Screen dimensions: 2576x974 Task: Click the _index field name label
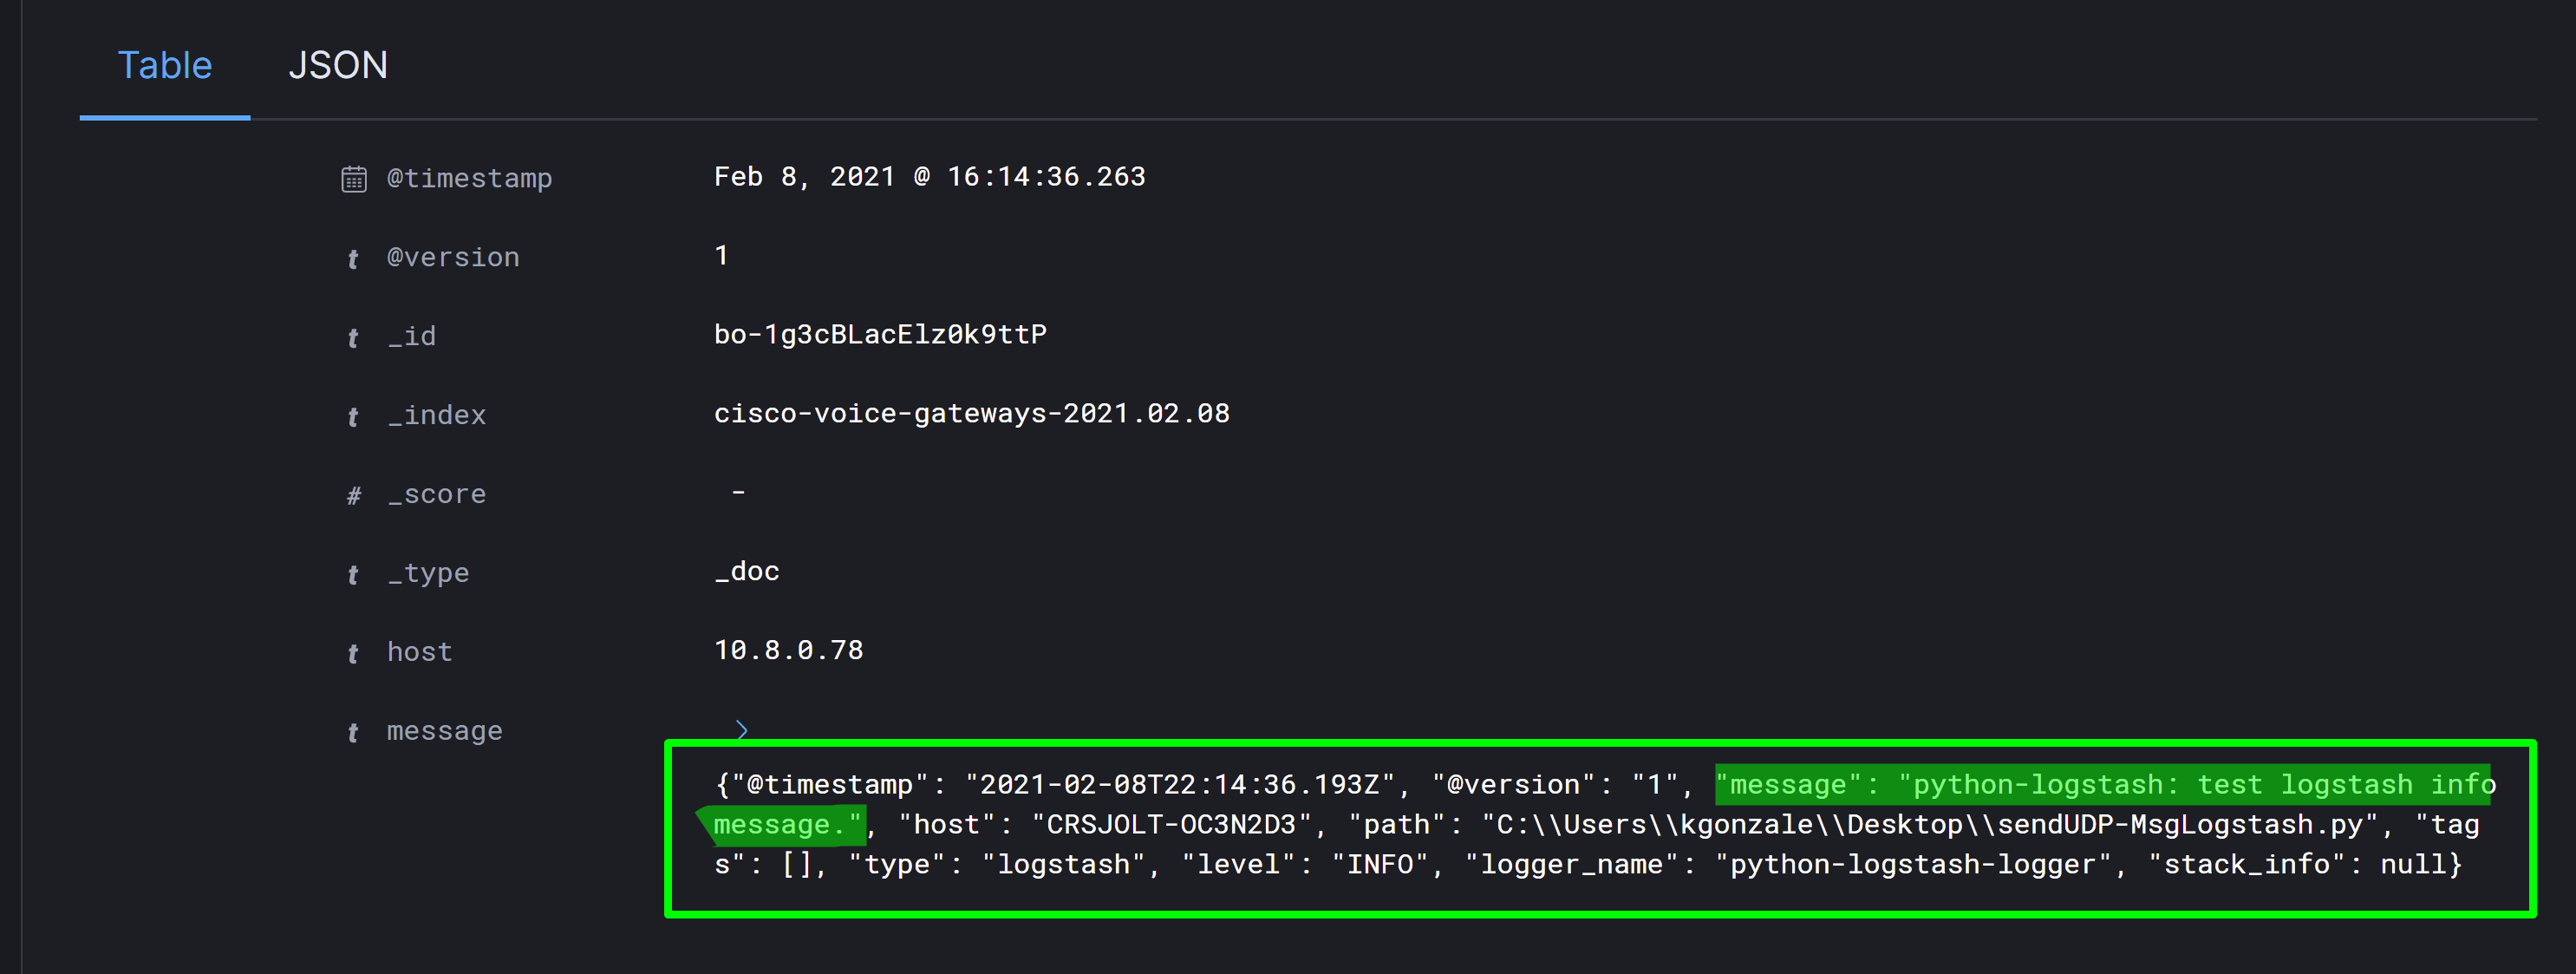(x=436, y=415)
